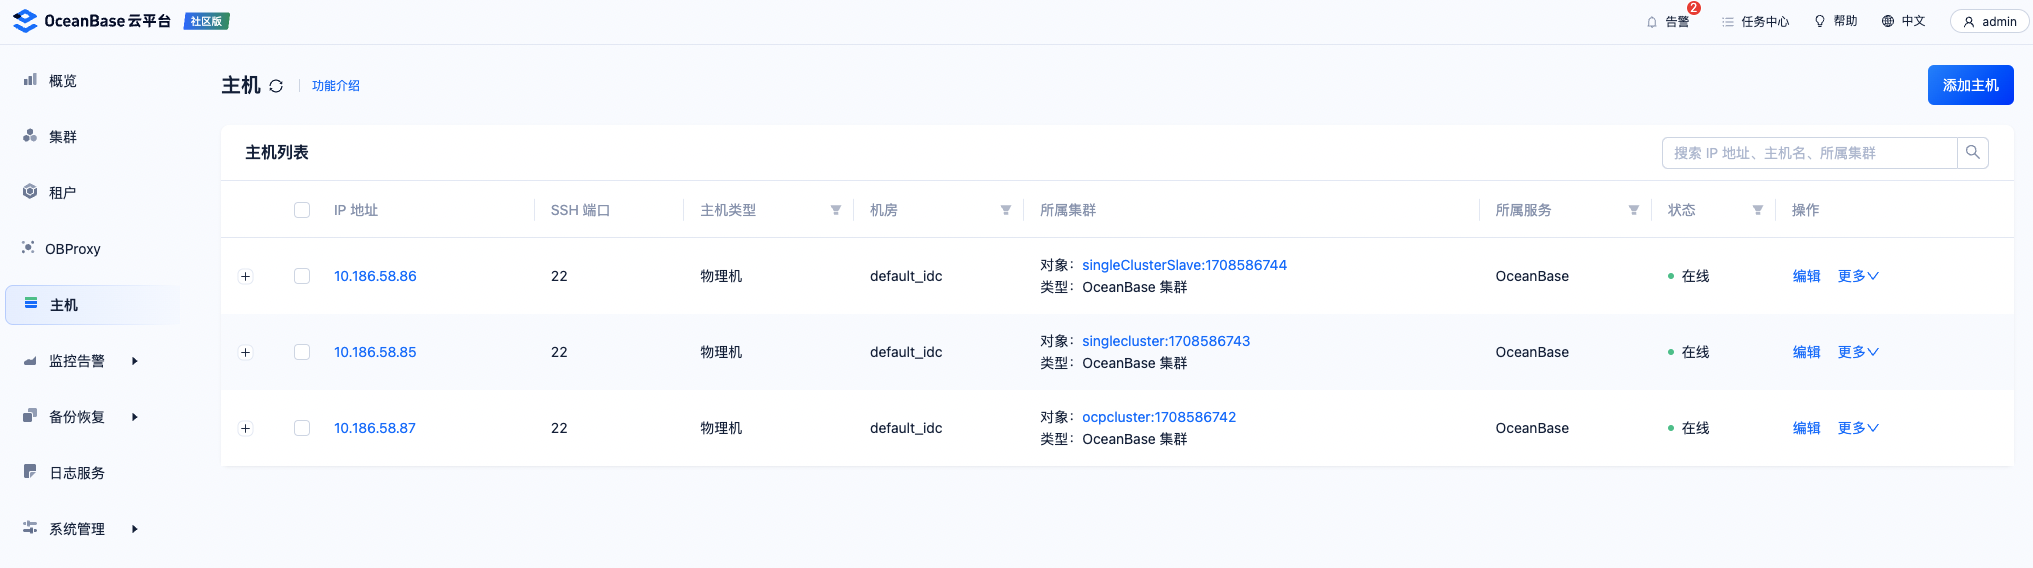The image size is (2033, 568).
Task: Refresh the host page via reload icon
Action: point(276,86)
